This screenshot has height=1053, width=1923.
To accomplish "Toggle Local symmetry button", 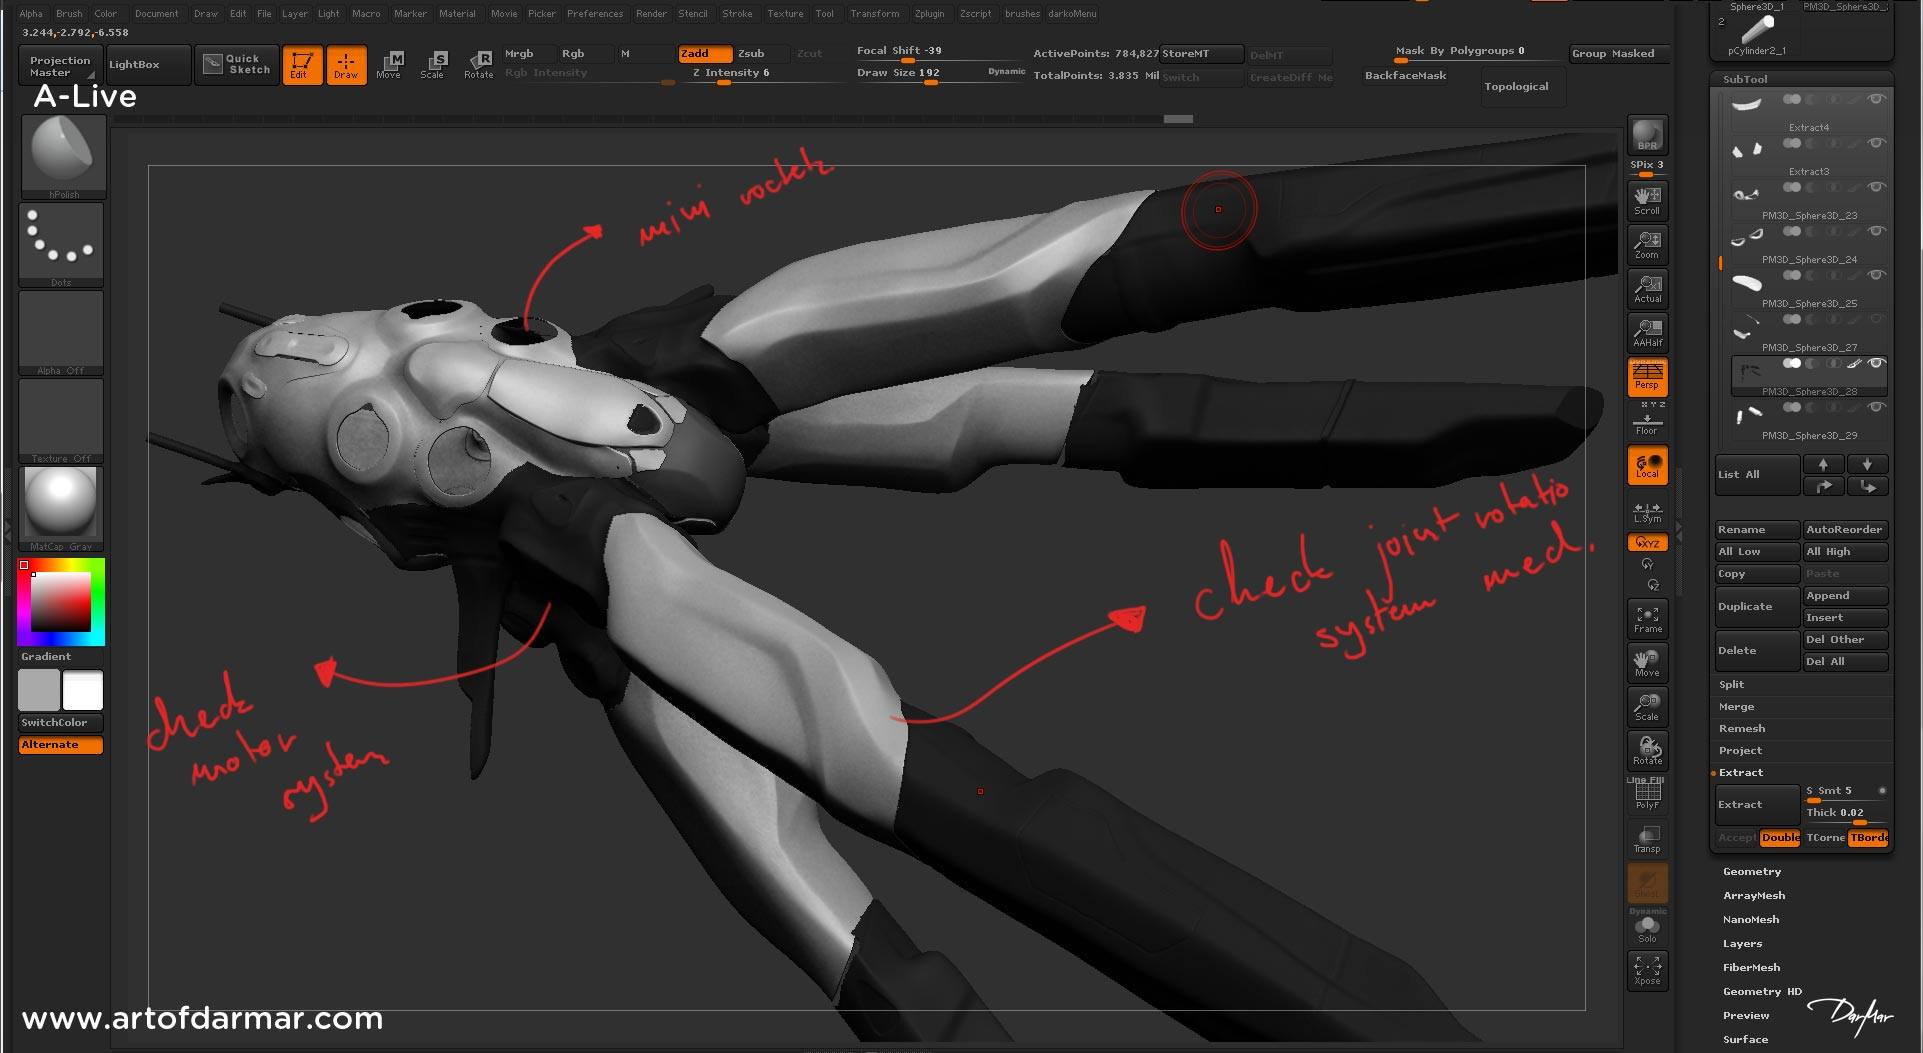I will coord(1647,465).
